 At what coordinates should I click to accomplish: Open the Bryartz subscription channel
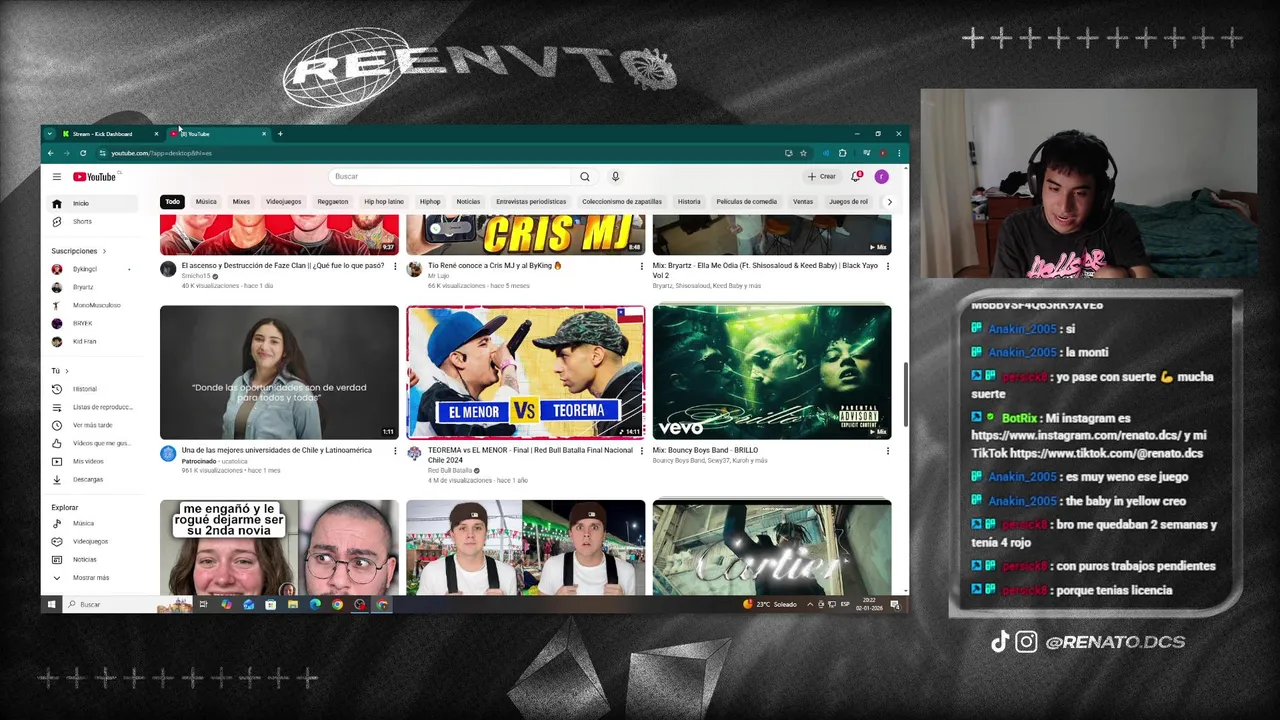tap(91, 287)
